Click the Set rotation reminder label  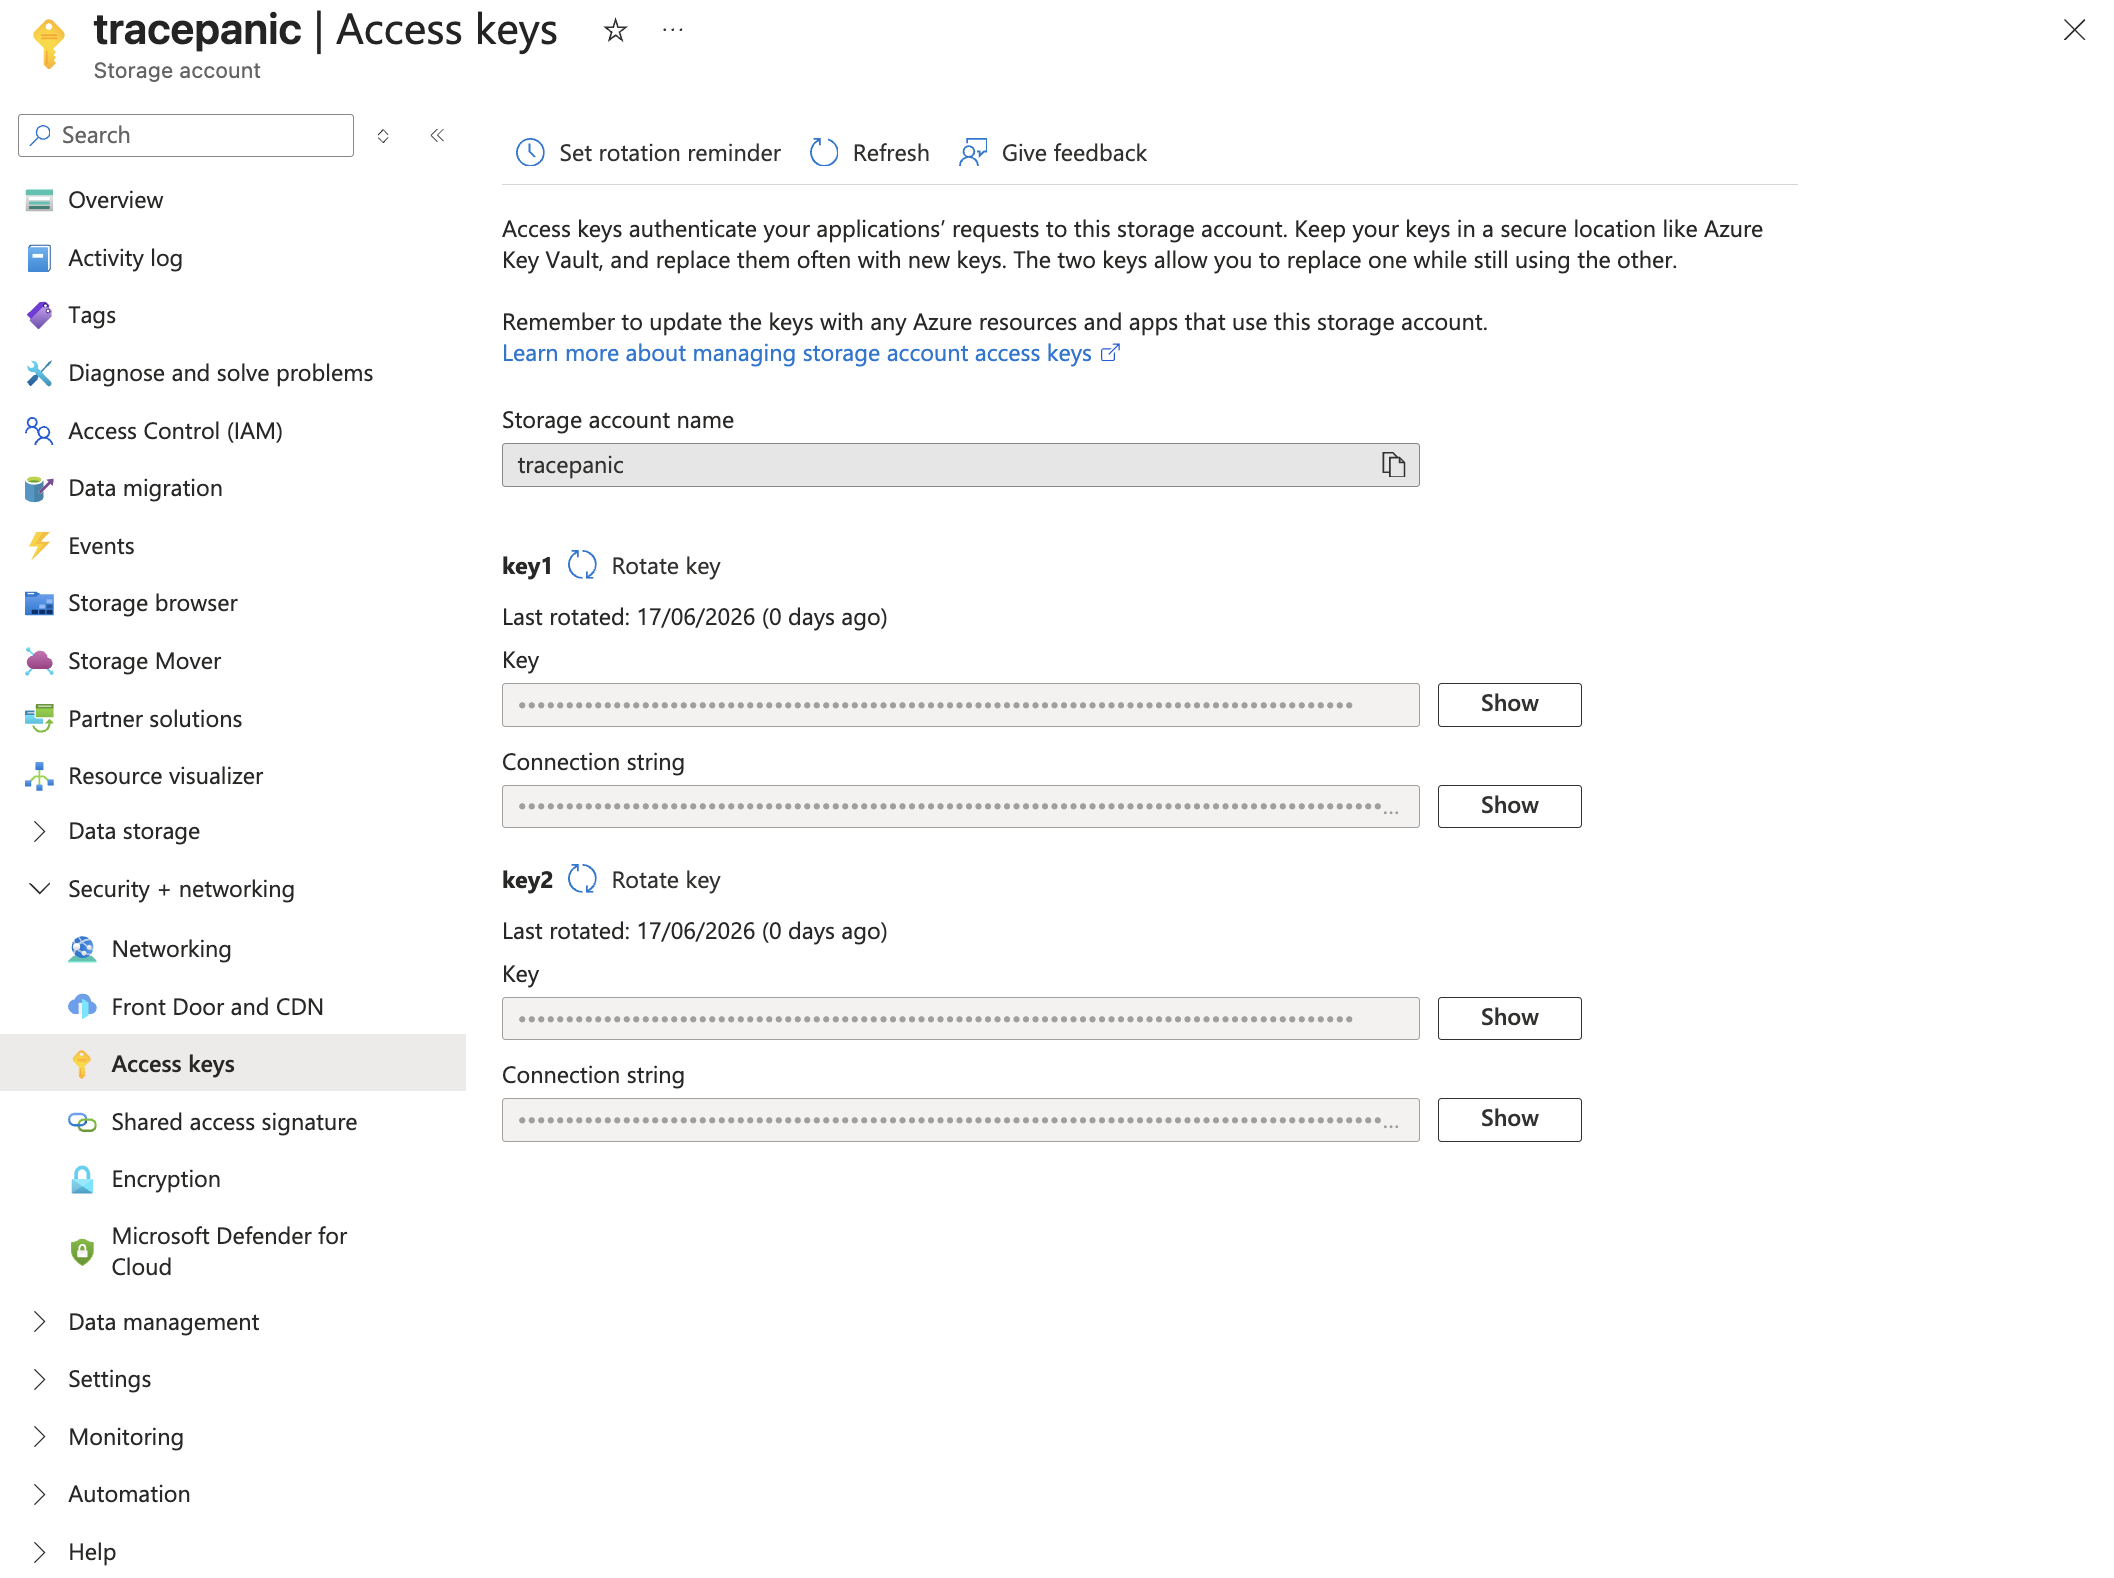click(670, 153)
